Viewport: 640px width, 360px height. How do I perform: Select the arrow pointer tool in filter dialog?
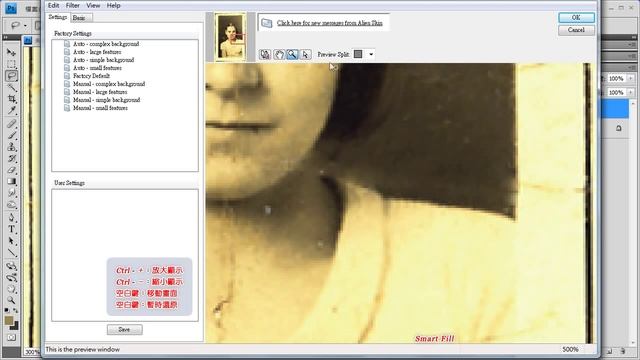pyautogui.click(x=305, y=54)
